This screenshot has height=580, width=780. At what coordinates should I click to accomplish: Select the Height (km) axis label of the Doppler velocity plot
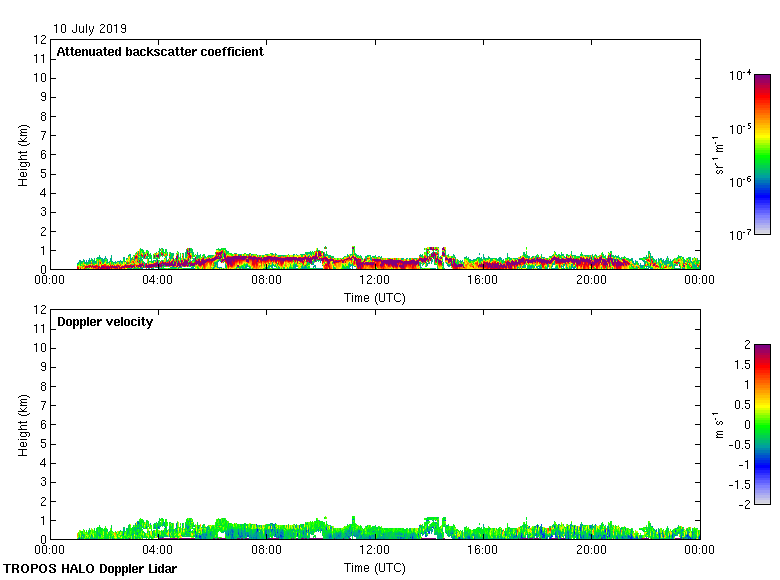23,424
